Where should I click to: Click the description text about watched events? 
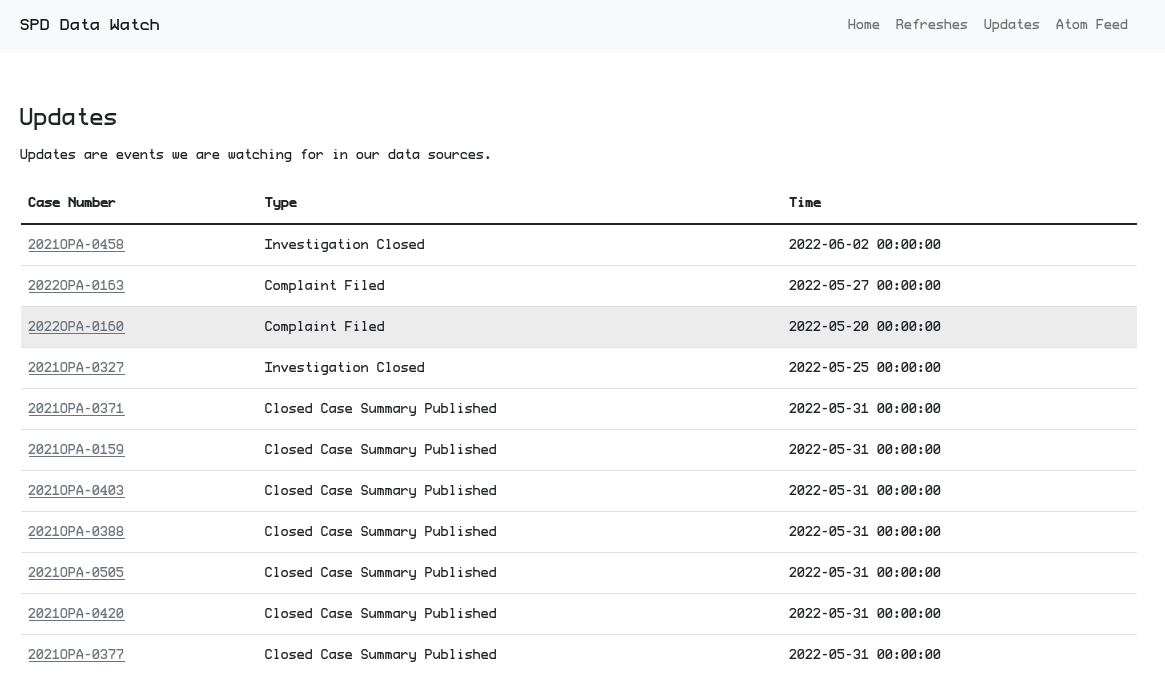pos(255,155)
